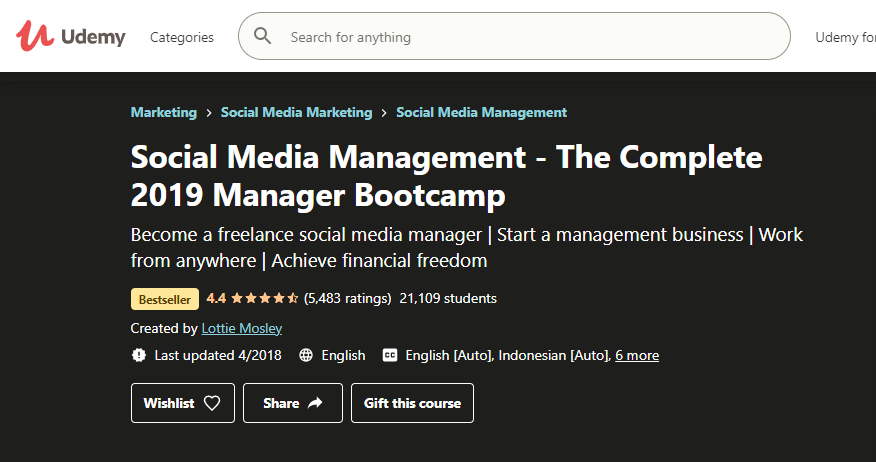
Task: Focus the Search for anything field
Action: 514,36
